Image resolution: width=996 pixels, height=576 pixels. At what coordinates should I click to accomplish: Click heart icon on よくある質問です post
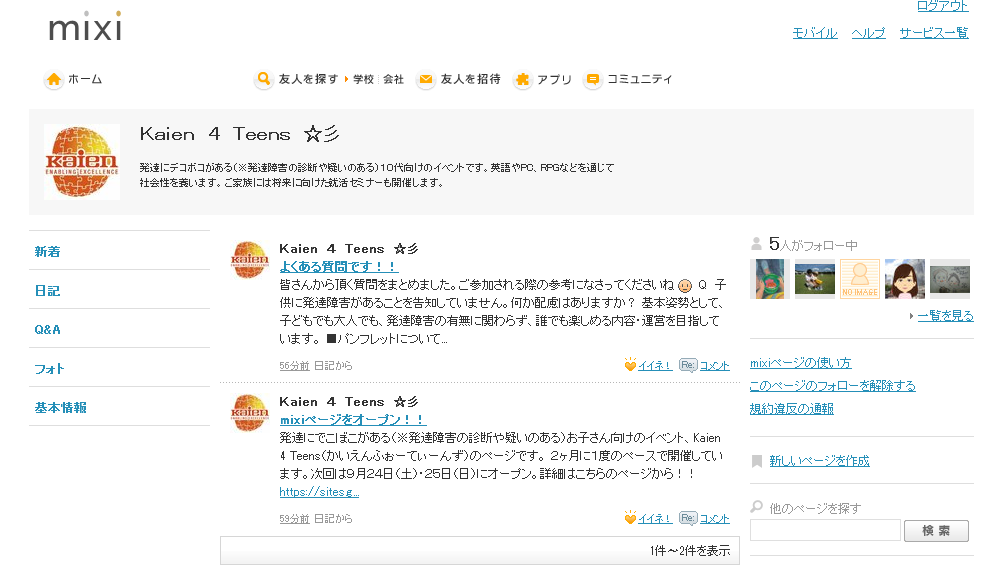tap(630, 365)
